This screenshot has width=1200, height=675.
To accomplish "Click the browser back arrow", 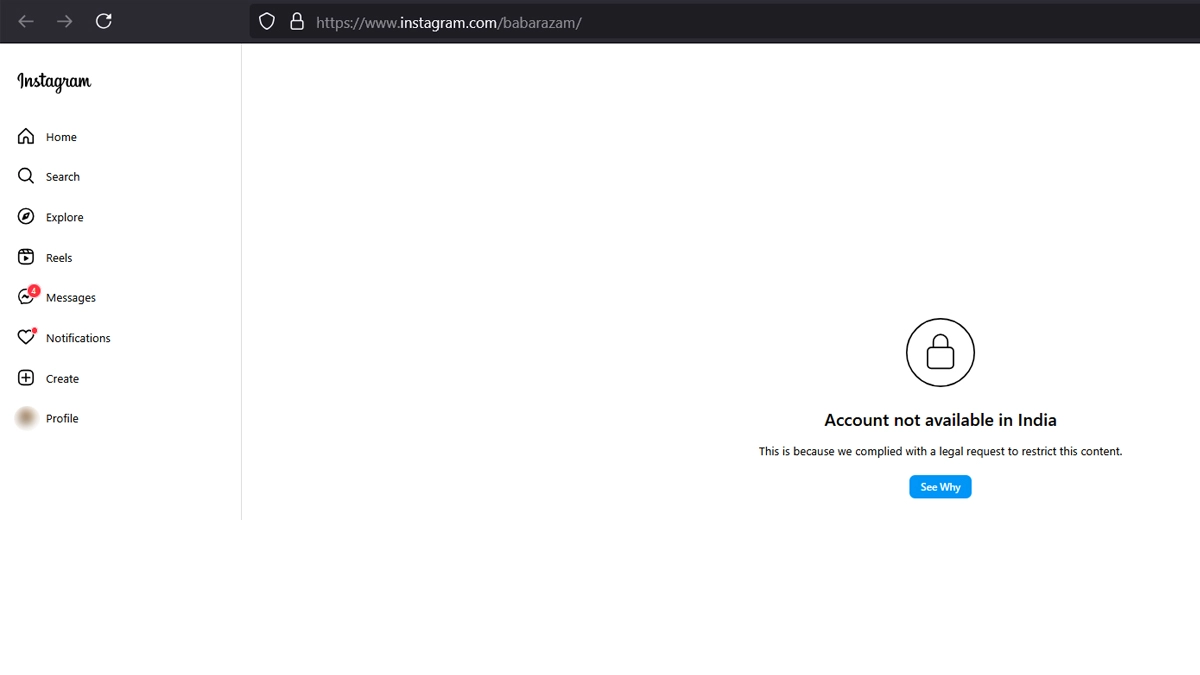I will pos(26,21).
